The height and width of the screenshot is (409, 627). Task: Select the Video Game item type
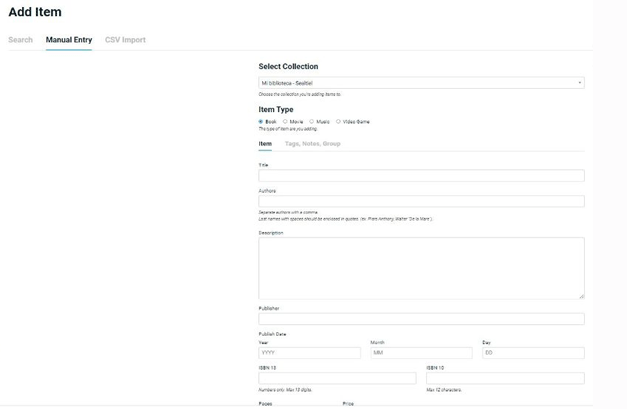pos(339,121)
